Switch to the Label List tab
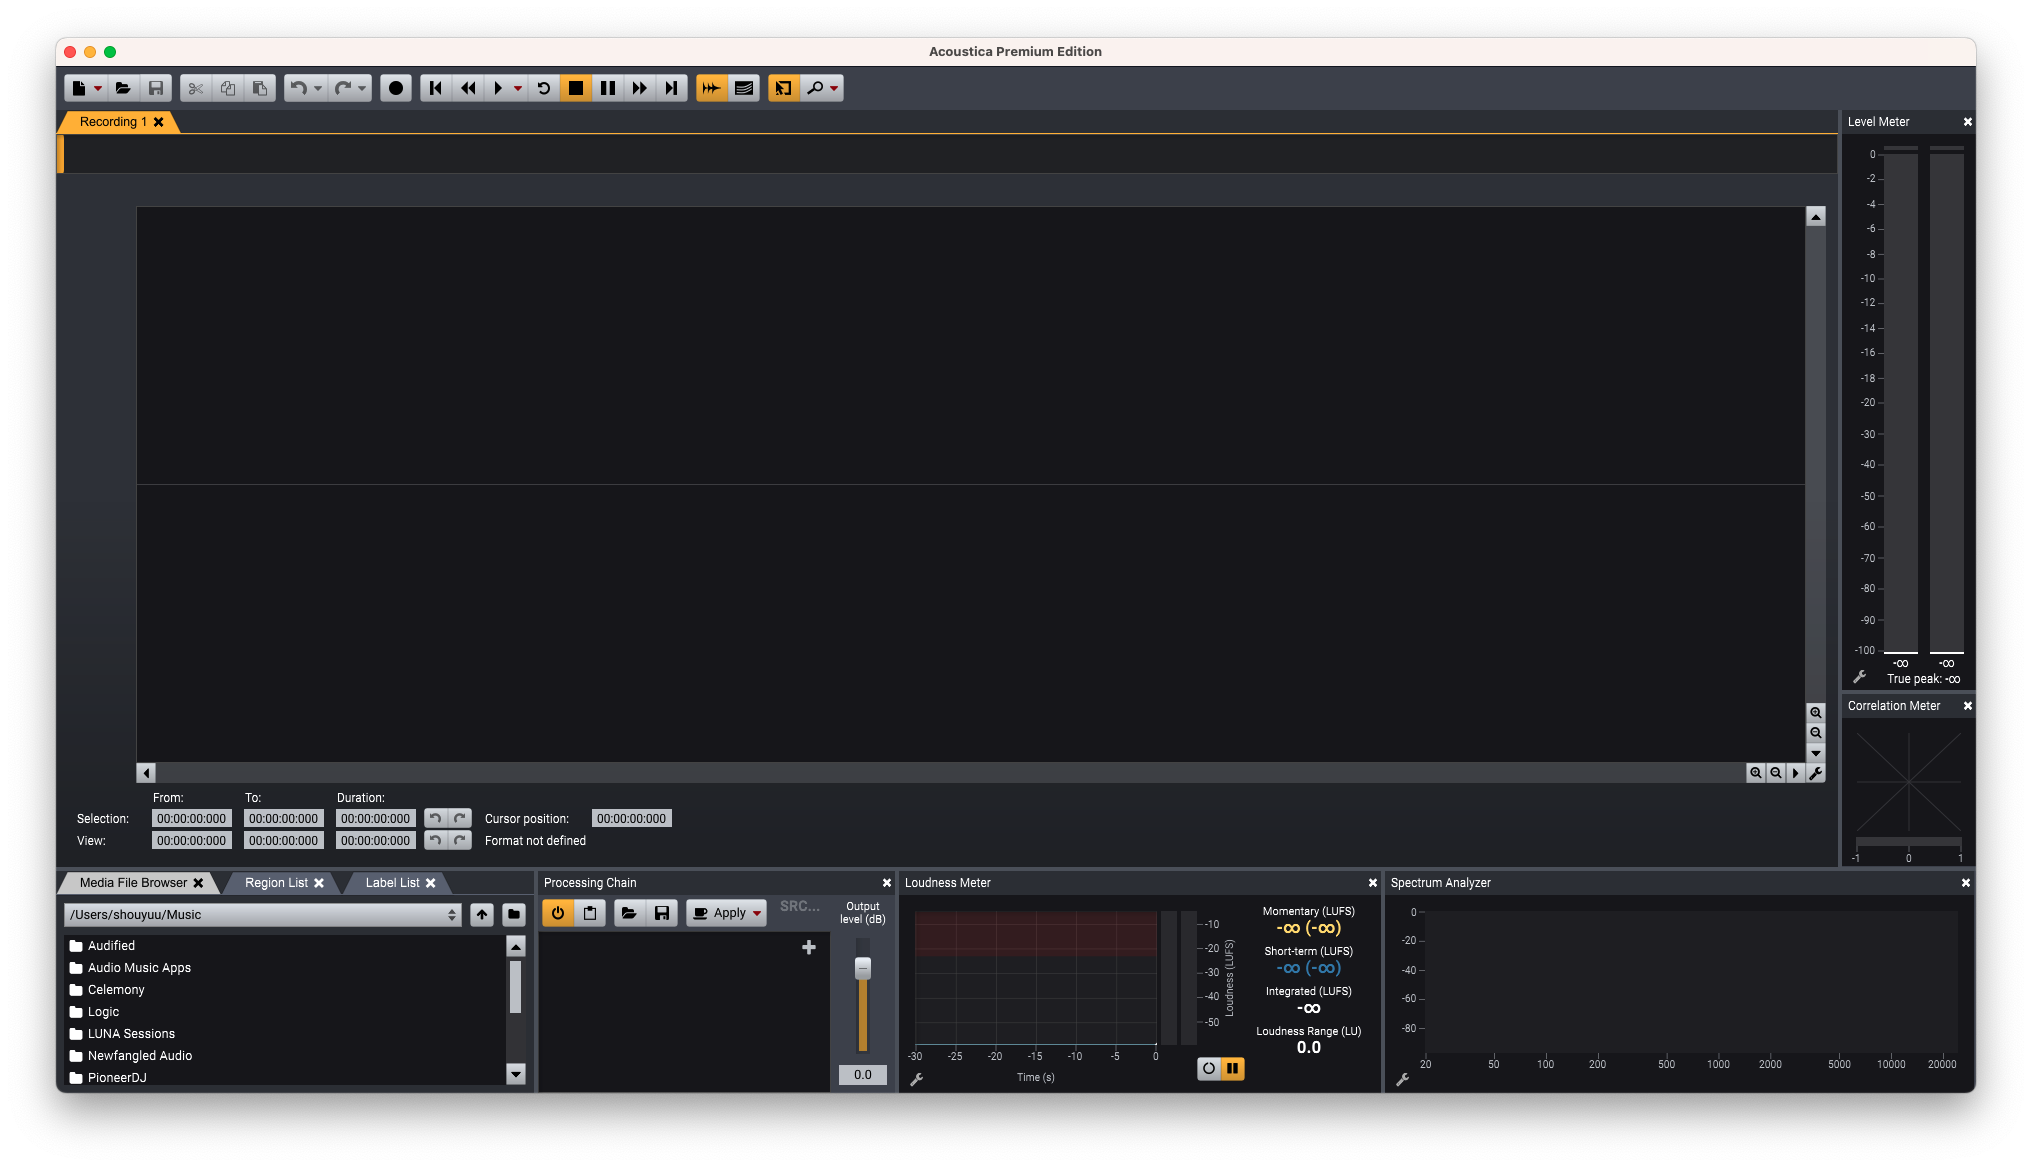The image size is (2032, 1167). (392, 883)
